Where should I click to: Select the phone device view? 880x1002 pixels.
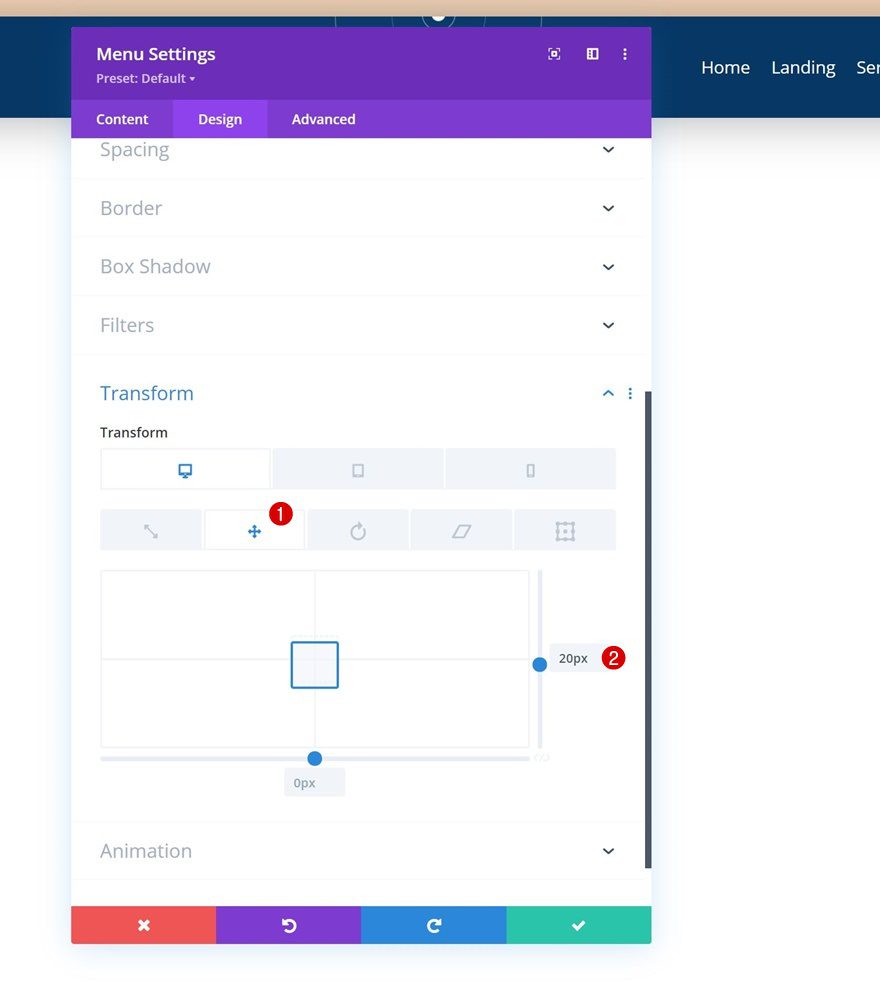click(x=530, y=470)
